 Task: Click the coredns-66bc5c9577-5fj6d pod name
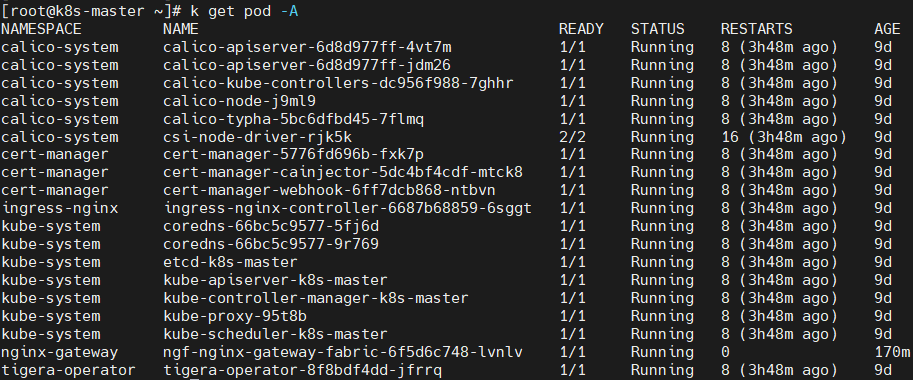pos(271,226)
